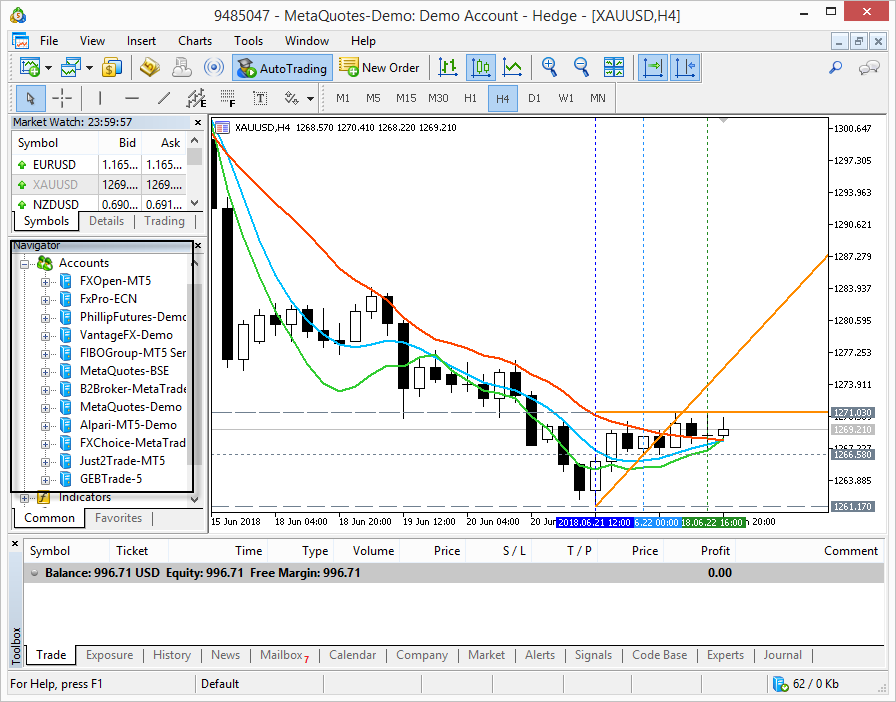Open the Toolbox printer-style icon
This screenshot has height=702, width=896.
[182, 68]
